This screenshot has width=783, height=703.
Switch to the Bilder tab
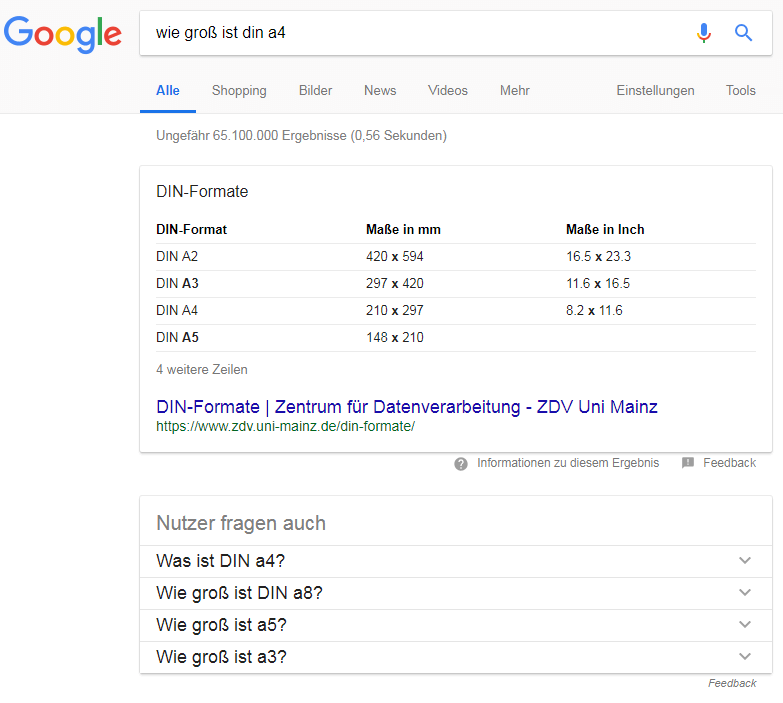(x=315, y=90)
